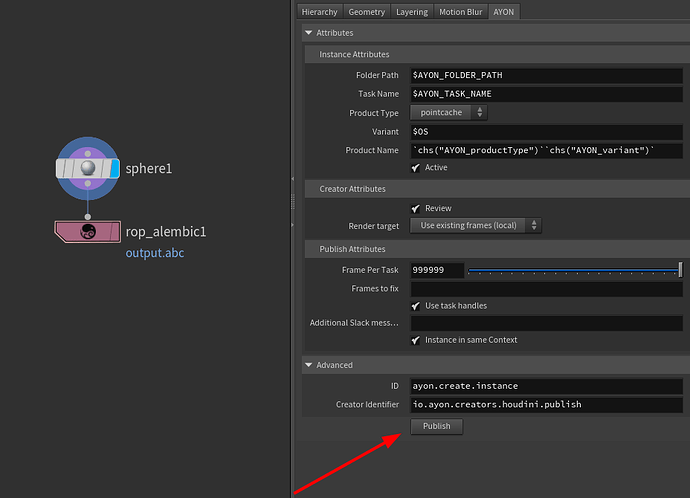Uncheck Use task handles
Screen dimensions: 690x498
point(416,305)
